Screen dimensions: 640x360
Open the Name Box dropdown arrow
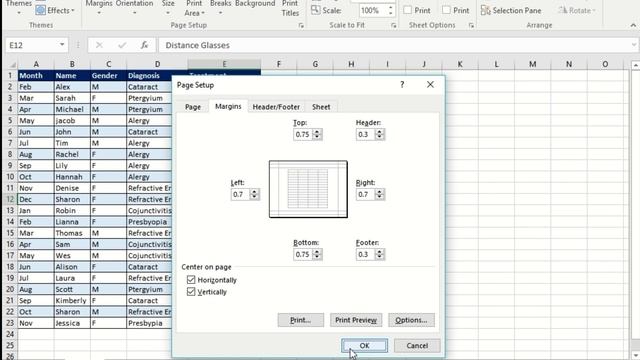[x=62, y=44]
